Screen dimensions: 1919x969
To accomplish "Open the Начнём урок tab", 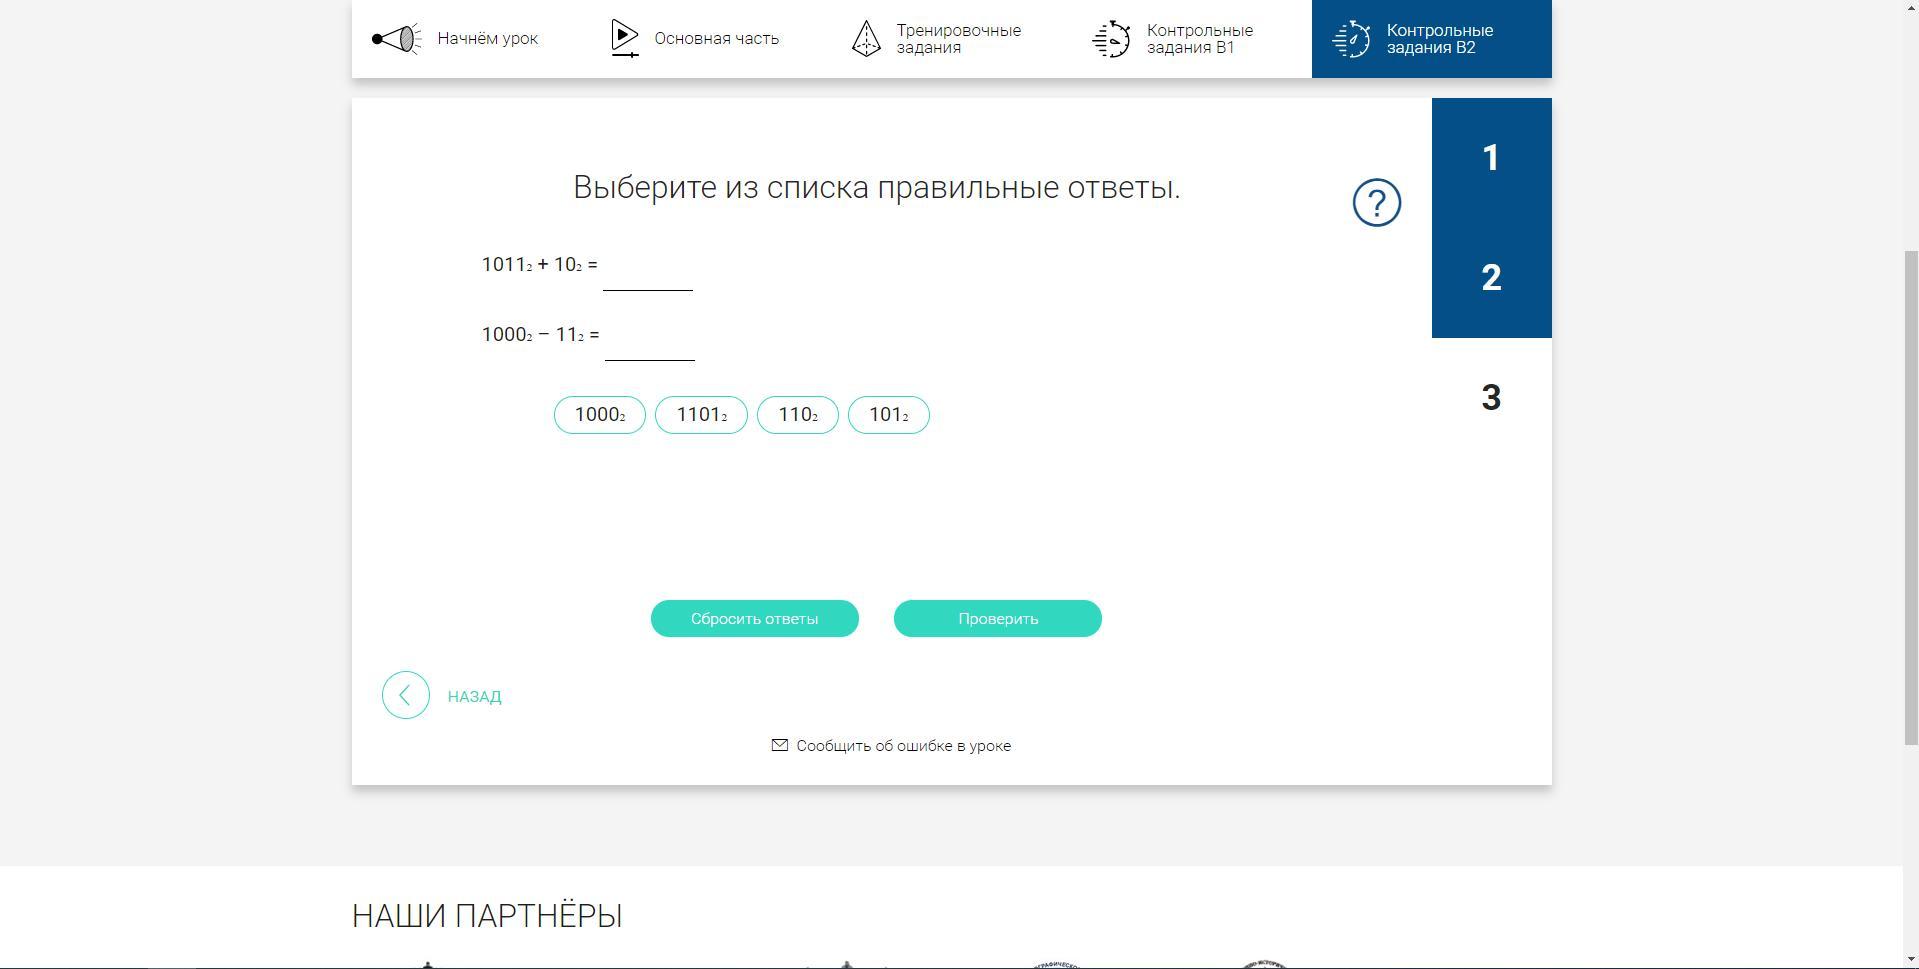I will pos(487,39).
